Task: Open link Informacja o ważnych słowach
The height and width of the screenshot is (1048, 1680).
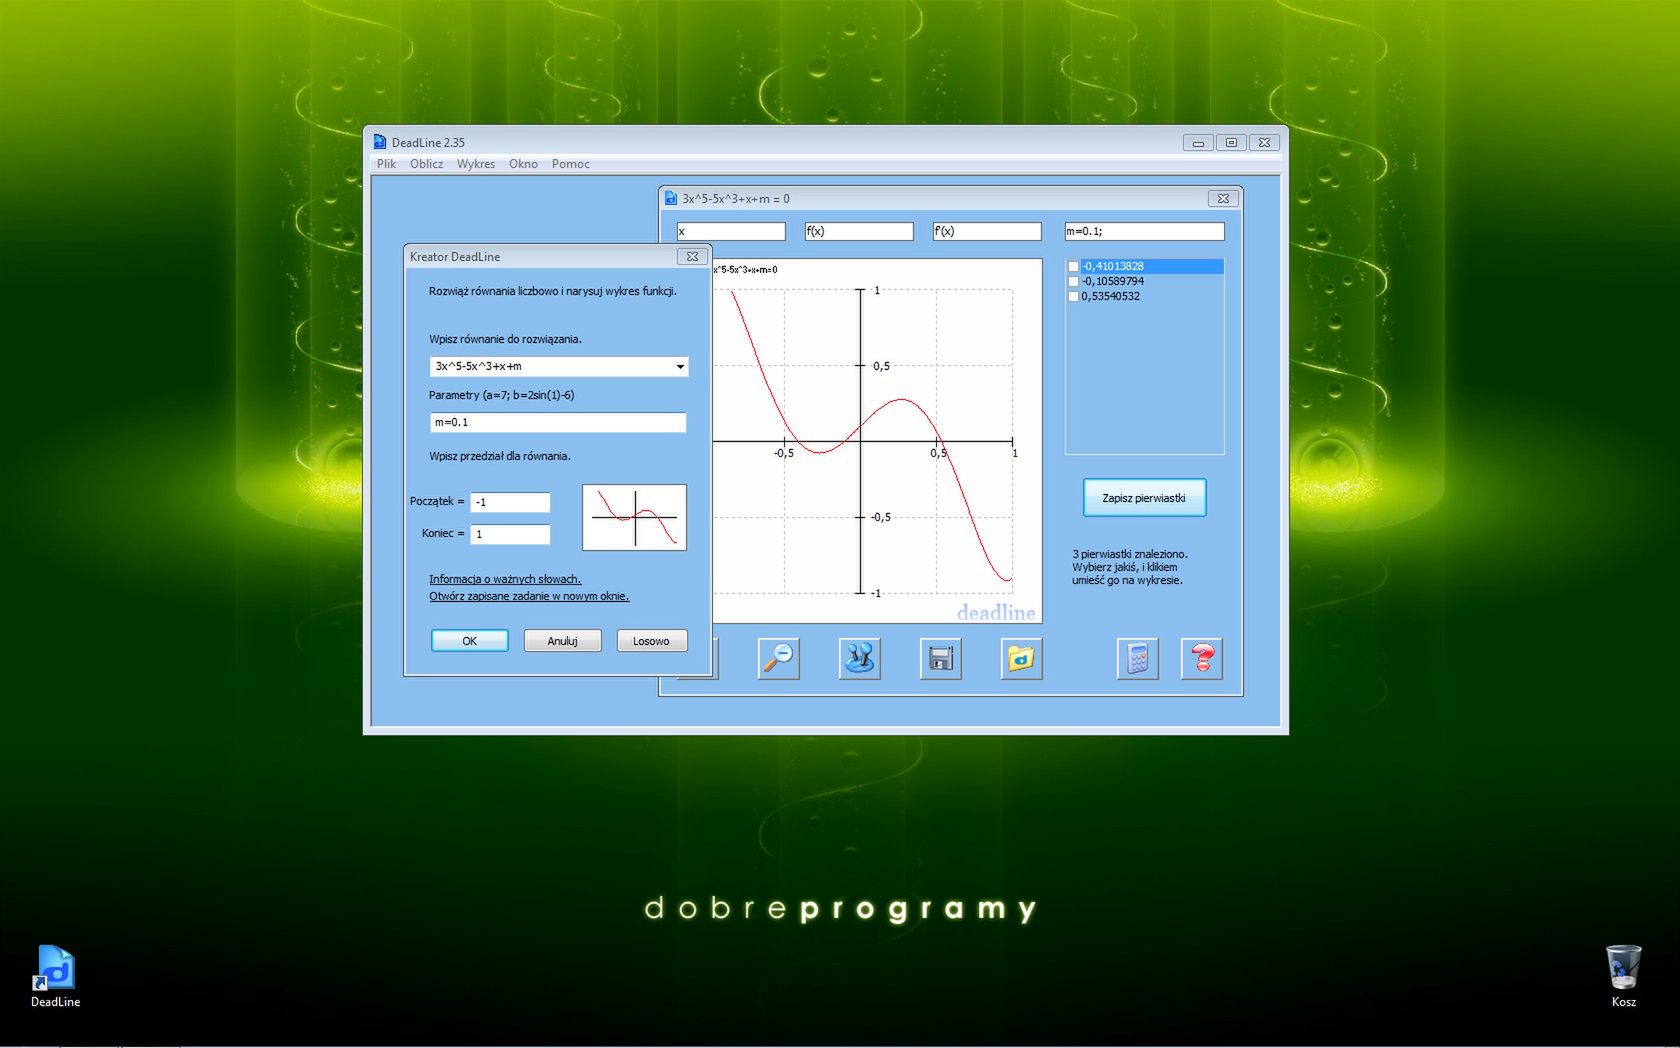Action: click(505, 579)
